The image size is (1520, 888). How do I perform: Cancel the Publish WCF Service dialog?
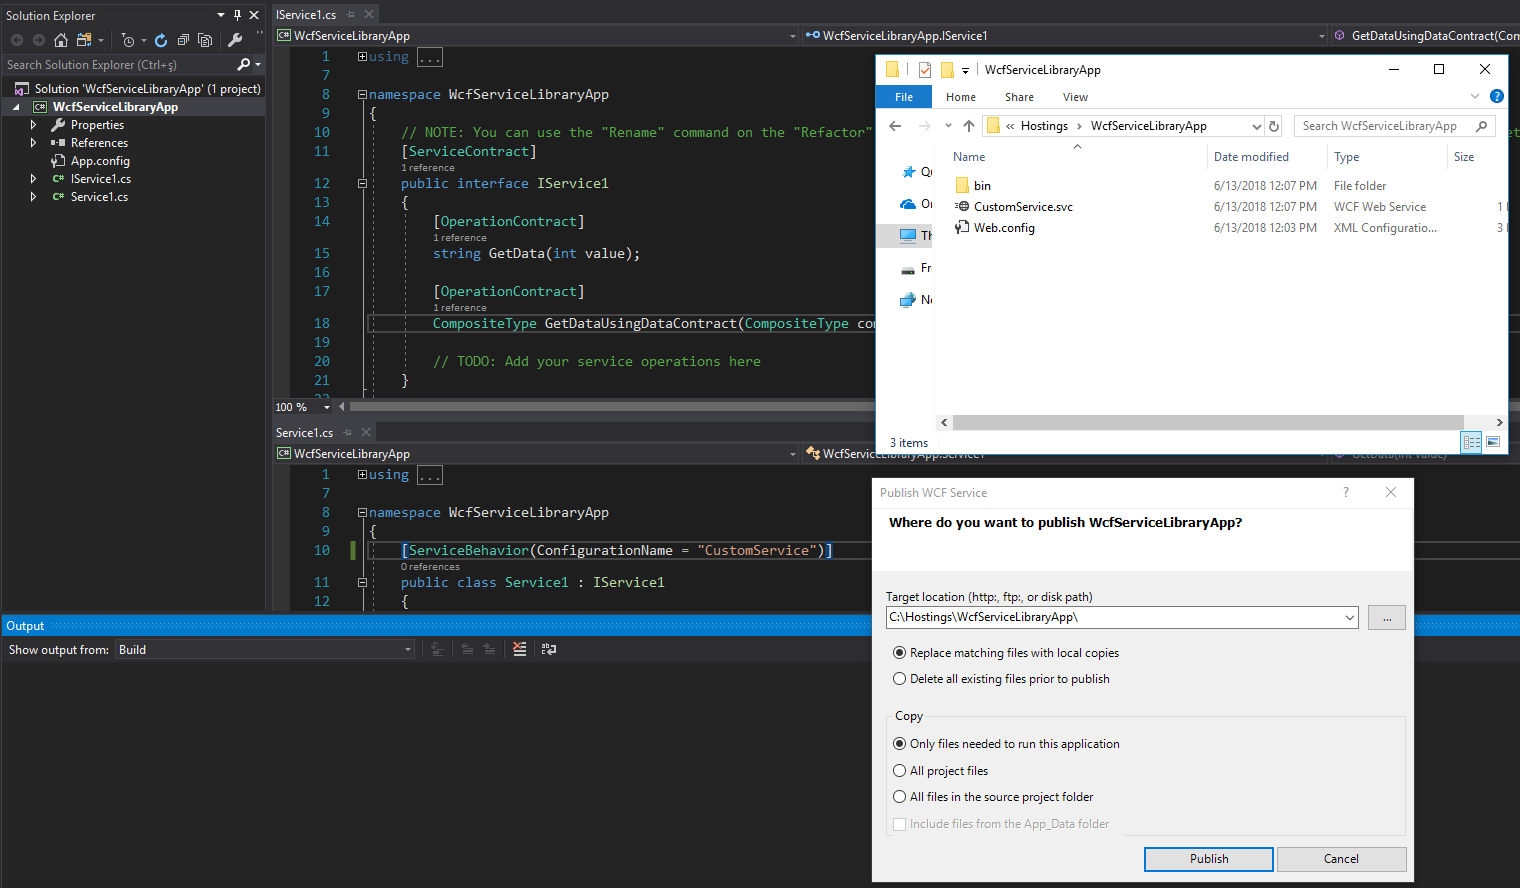pyautogui.click(x=1341, y=859)
